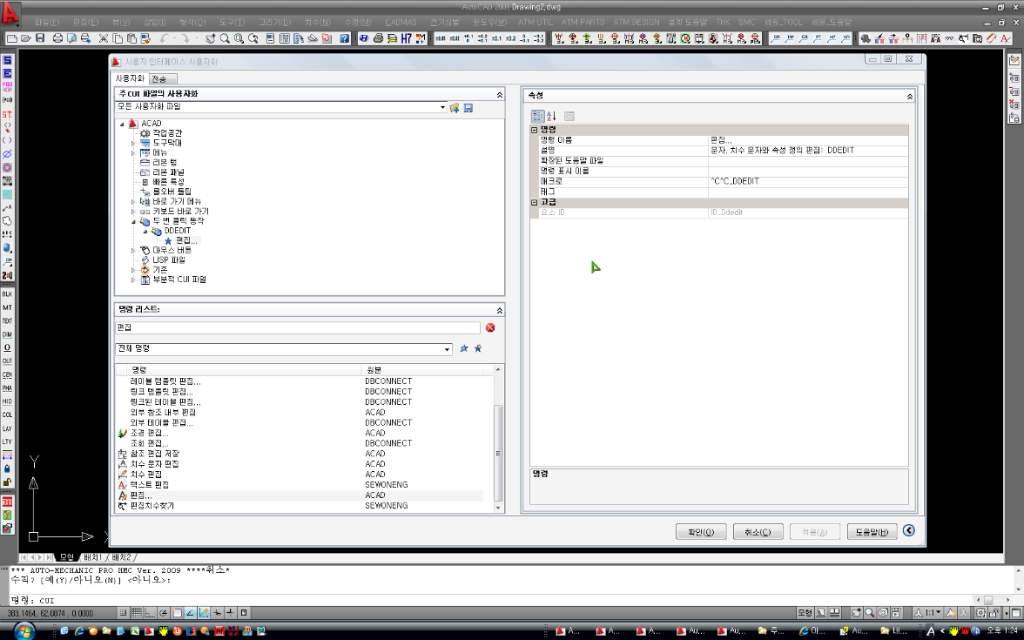
Task: Click the 배치1 layout tab
Action: point(93,558)
